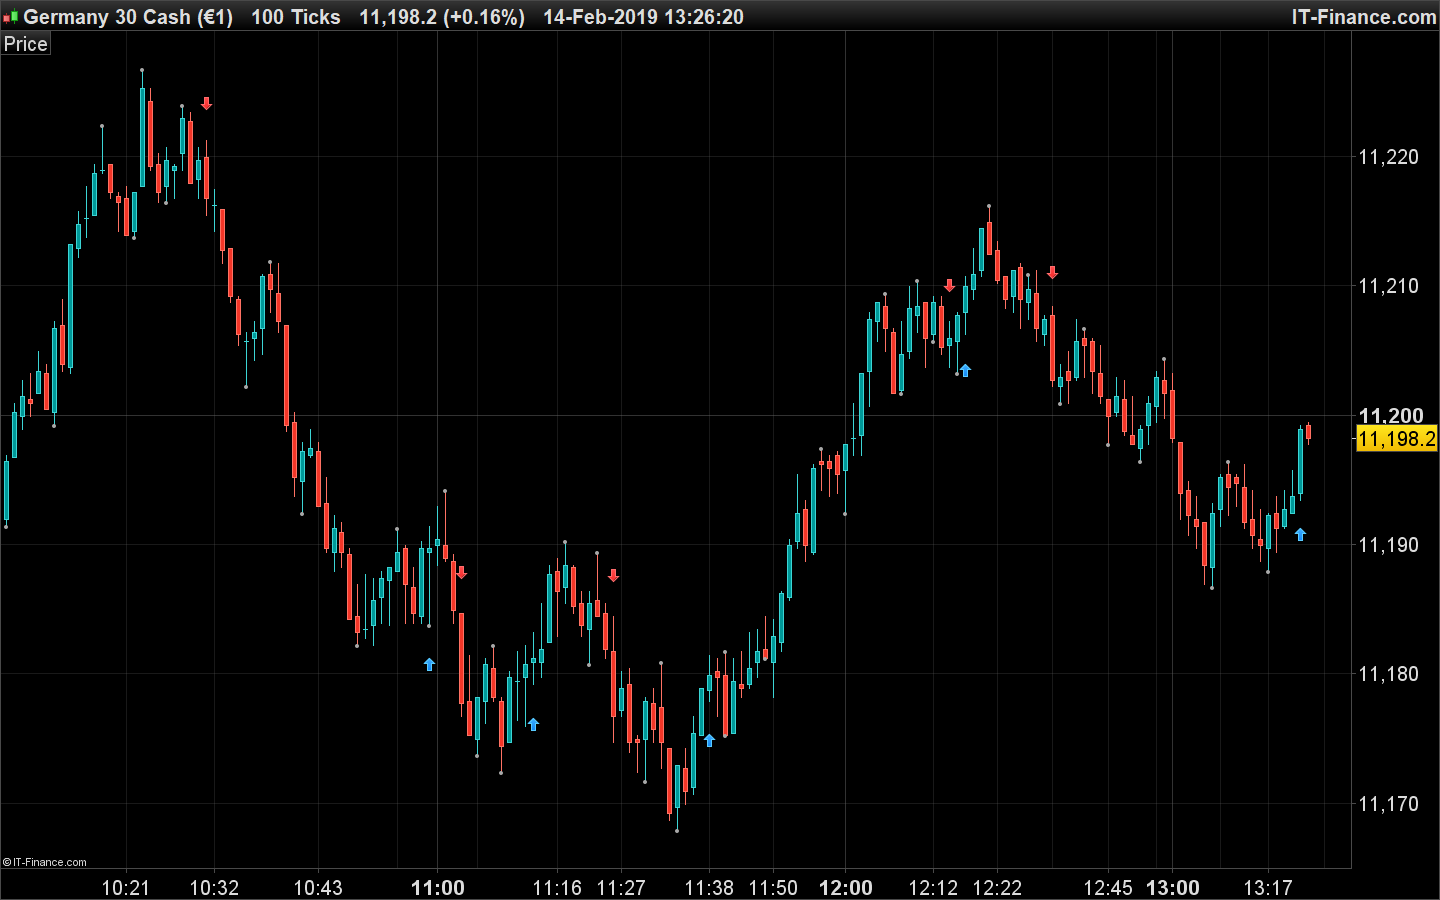Click the blue buy arrow near 11:16
This screenshot has width=1440, height=900.
533,724
